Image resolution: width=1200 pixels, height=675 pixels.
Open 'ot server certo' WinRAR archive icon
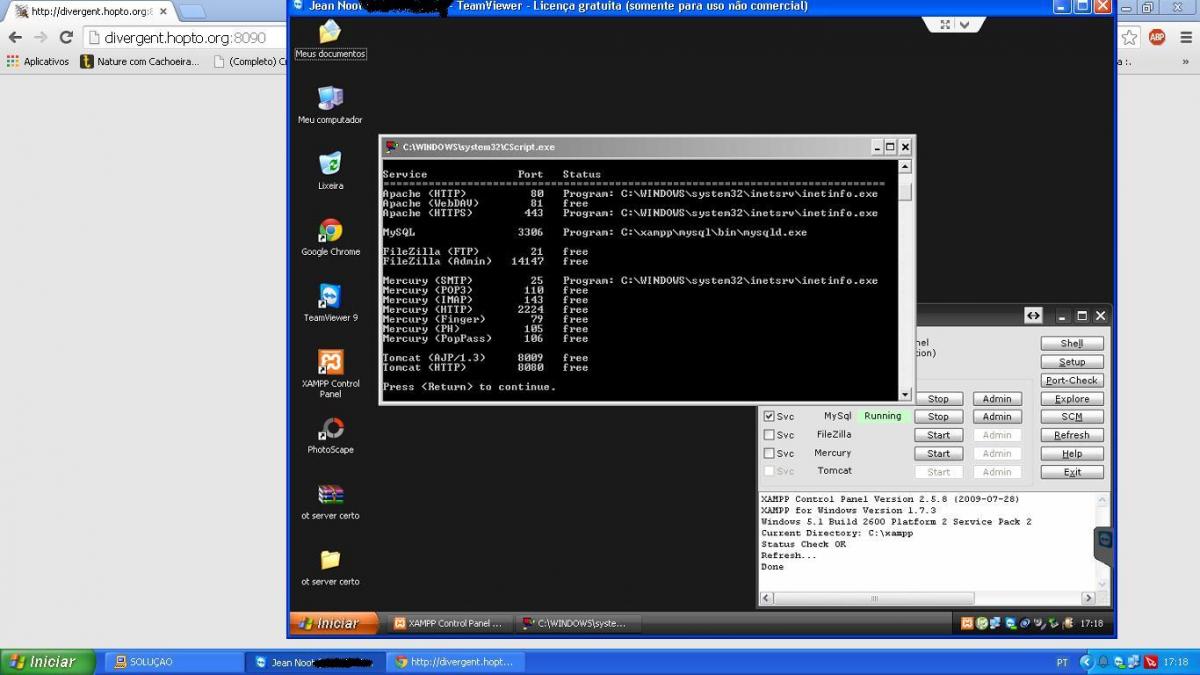(x=330, y=502)
